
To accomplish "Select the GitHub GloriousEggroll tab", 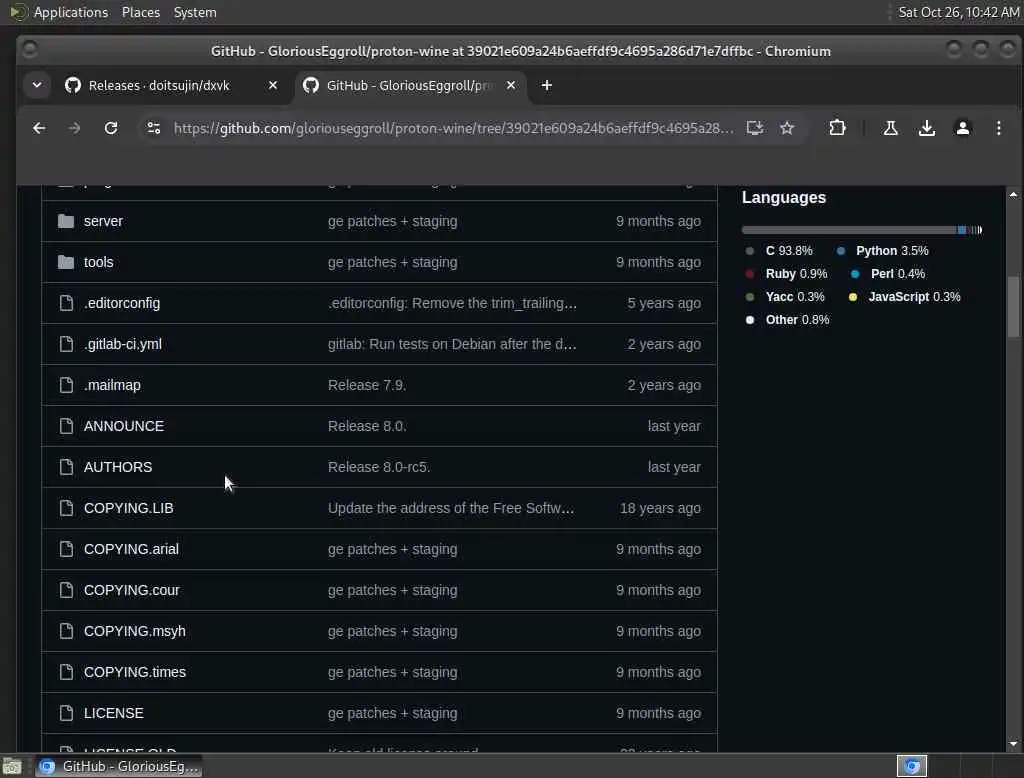I will coord(410,86).
